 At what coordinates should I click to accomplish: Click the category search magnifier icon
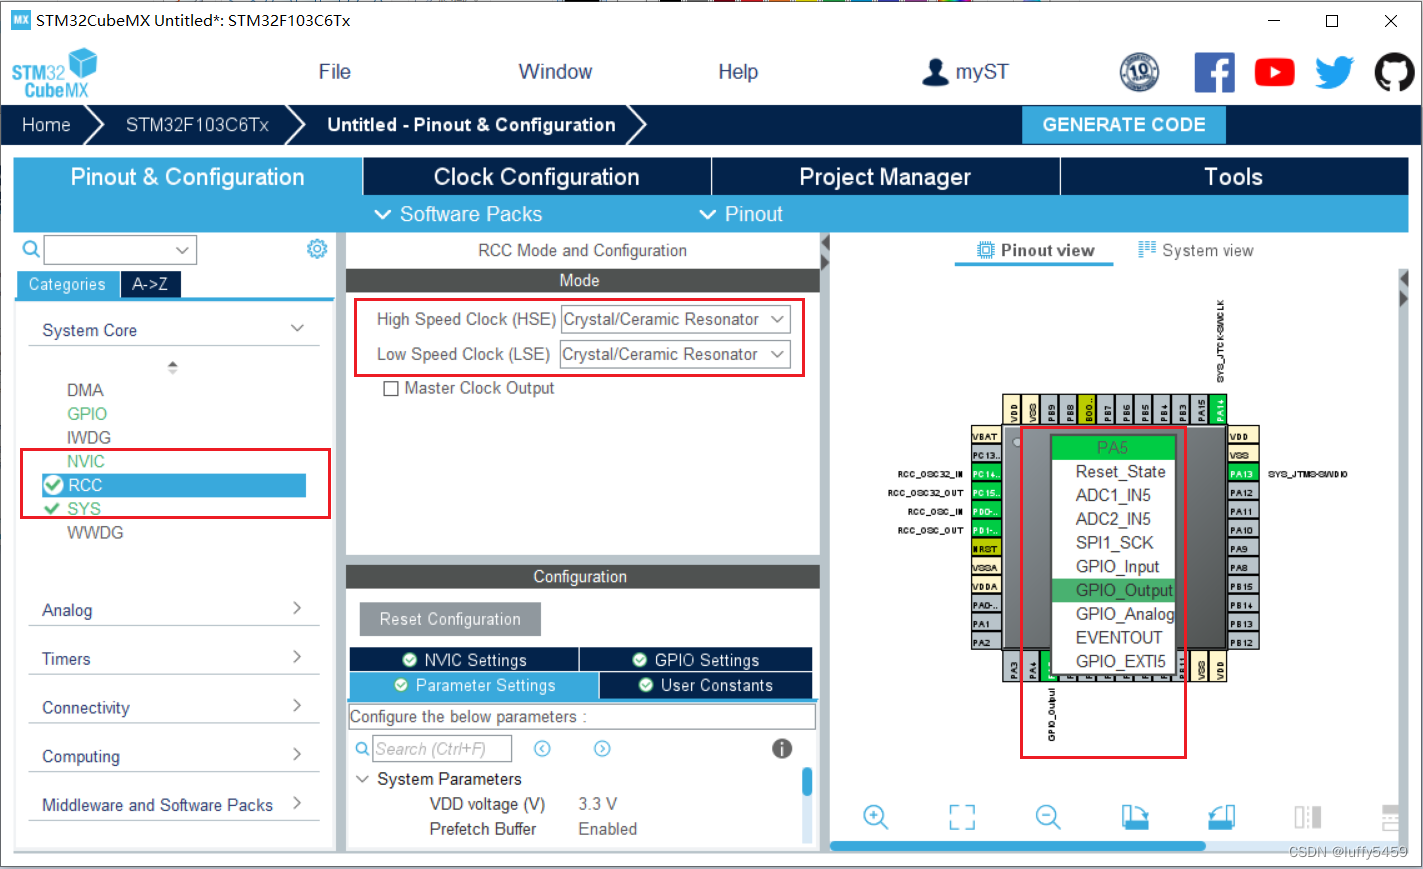click(x=31, y=249)
